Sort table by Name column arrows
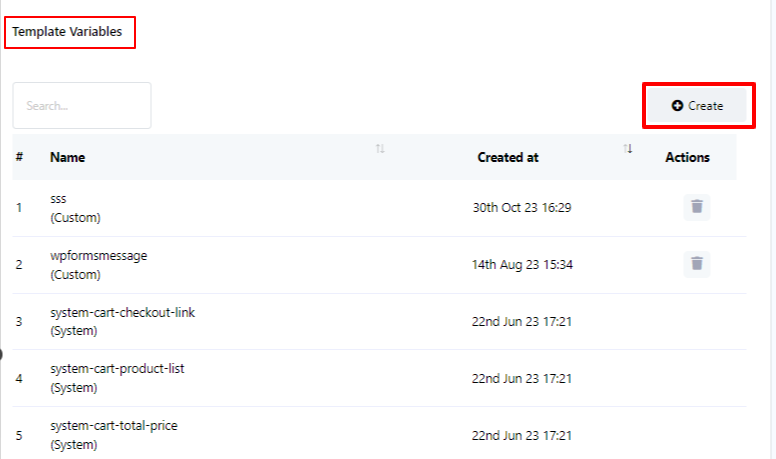The width and height of the screenshot is (776, 459). tap(380, 149)
